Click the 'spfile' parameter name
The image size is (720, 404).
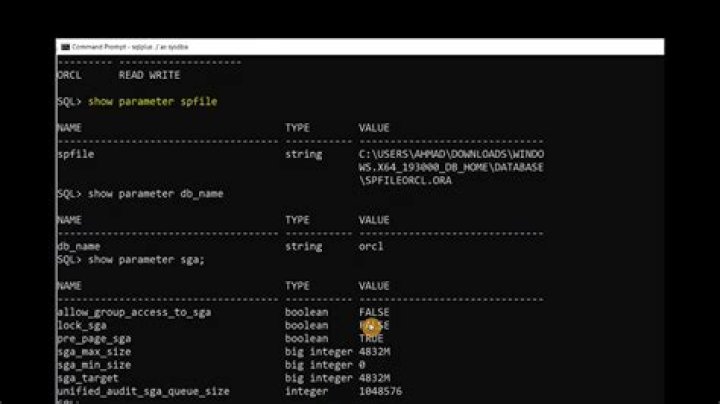pyautogui.click(x=76, y=154)
